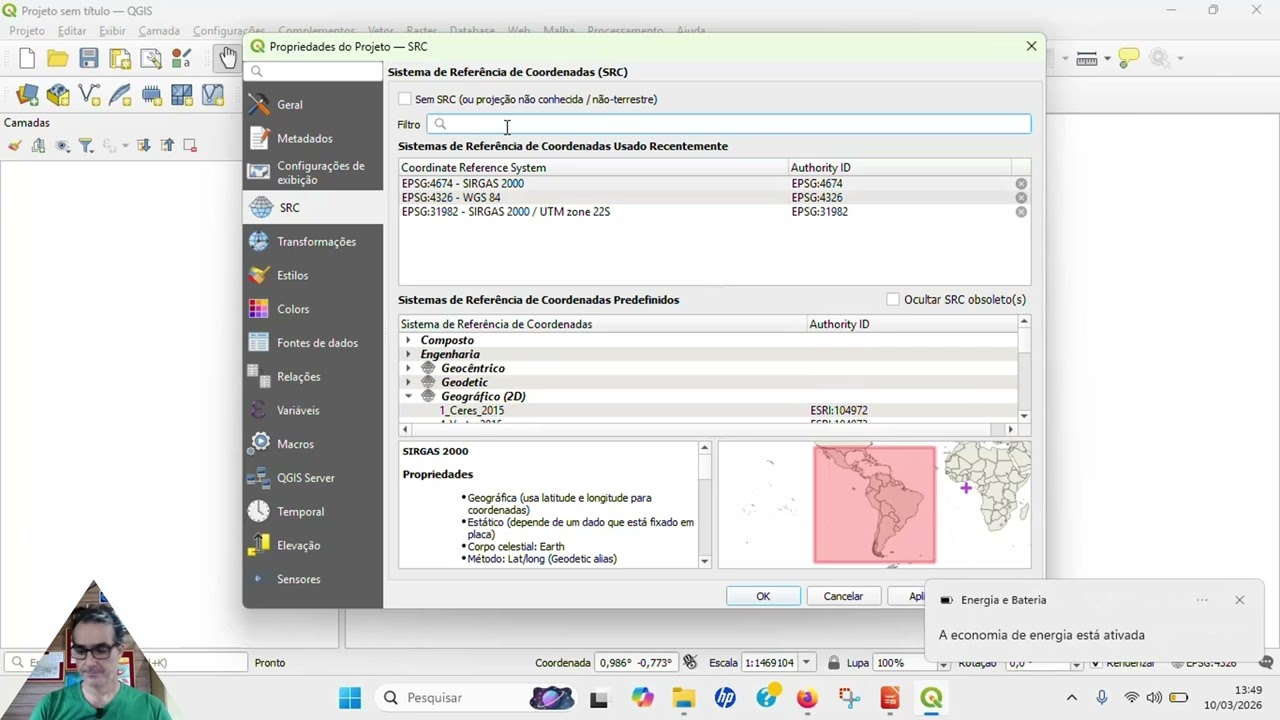Enable Sem SRC checkbox
The image size is (1280, 720).
(x=405, y=99)
